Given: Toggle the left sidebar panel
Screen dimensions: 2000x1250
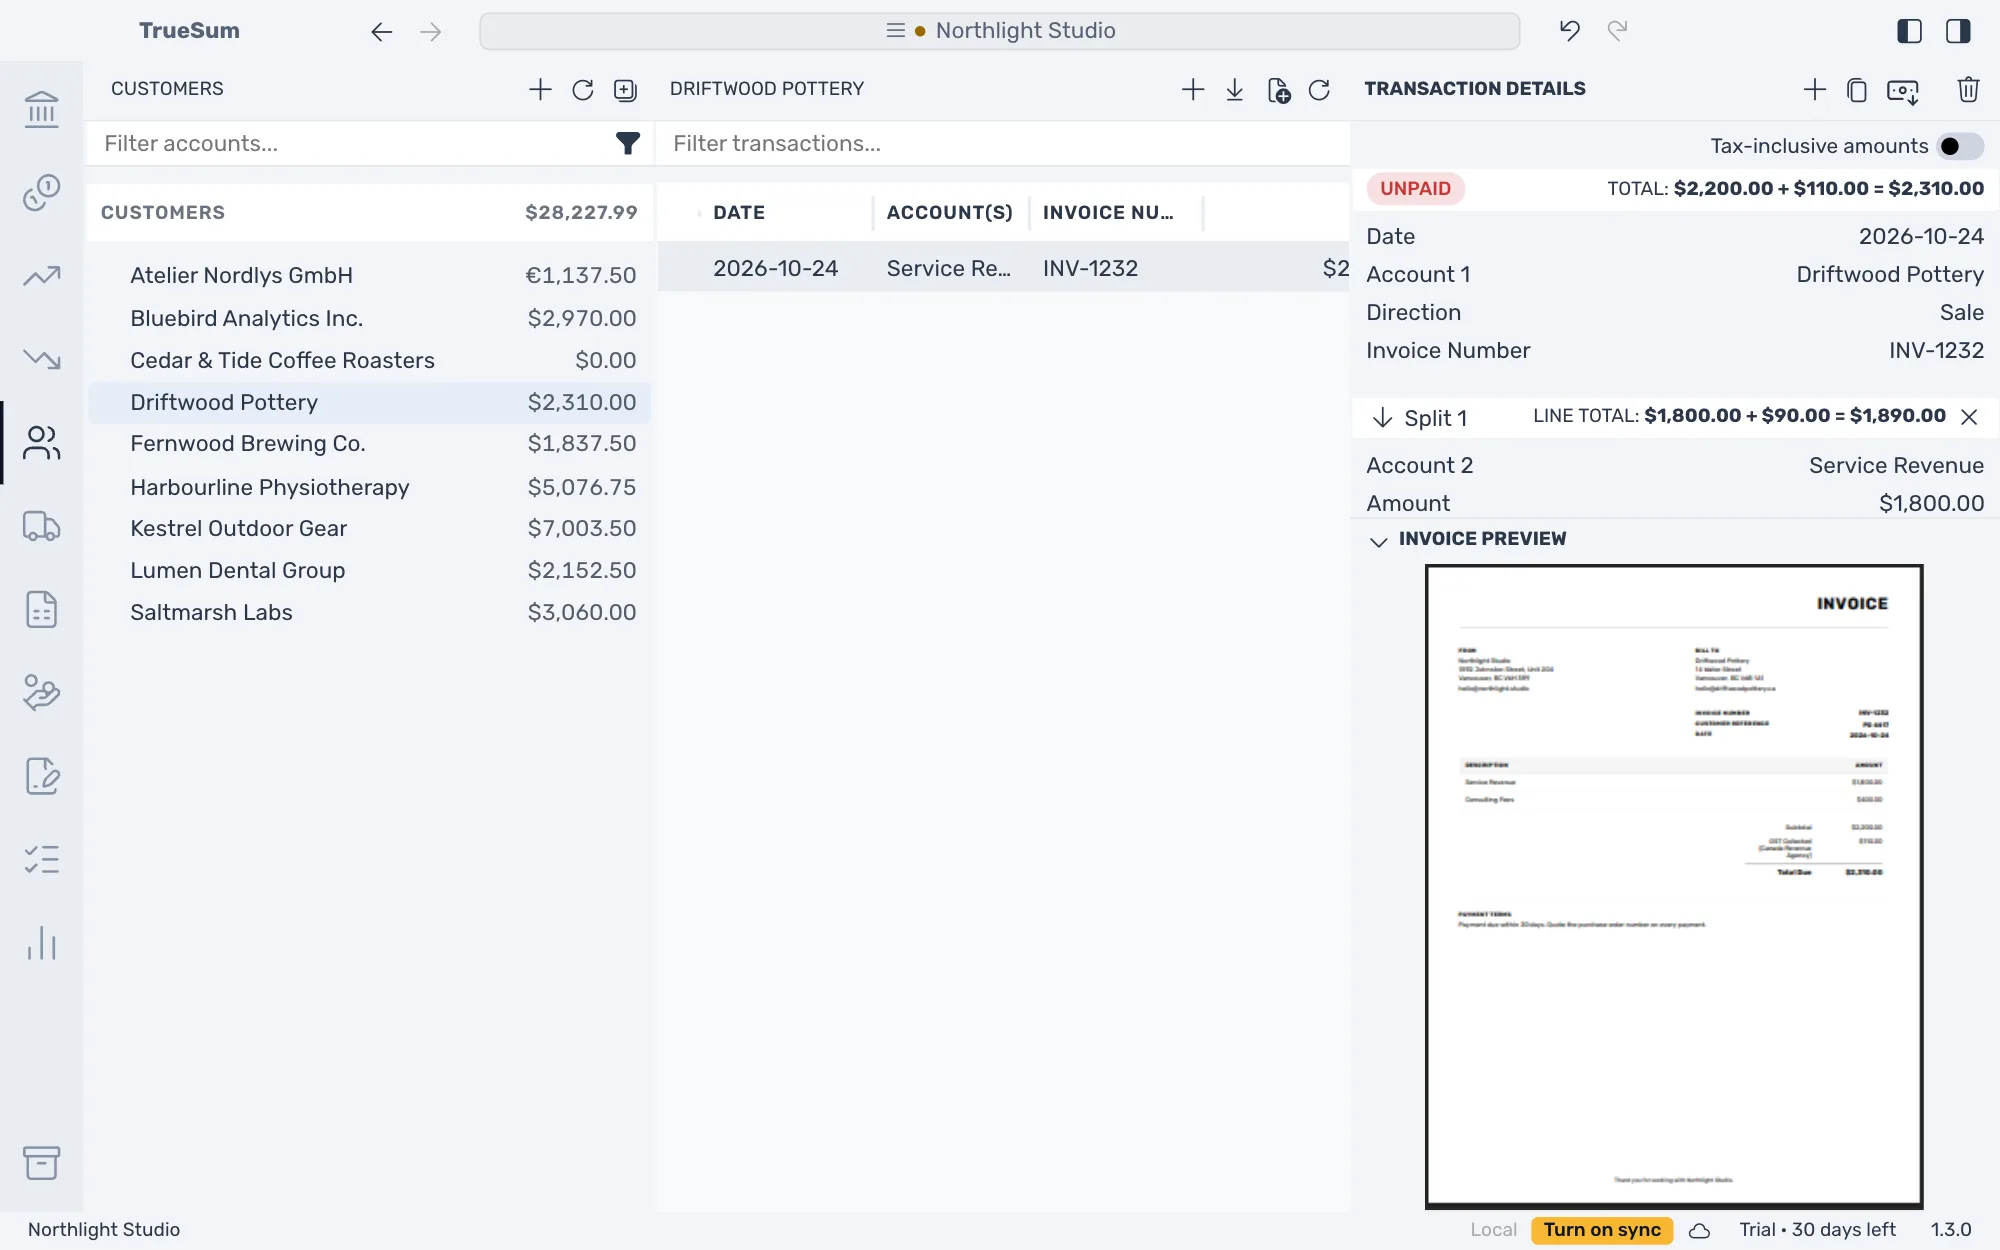Looking at the screenshot, I should 1909,31.
